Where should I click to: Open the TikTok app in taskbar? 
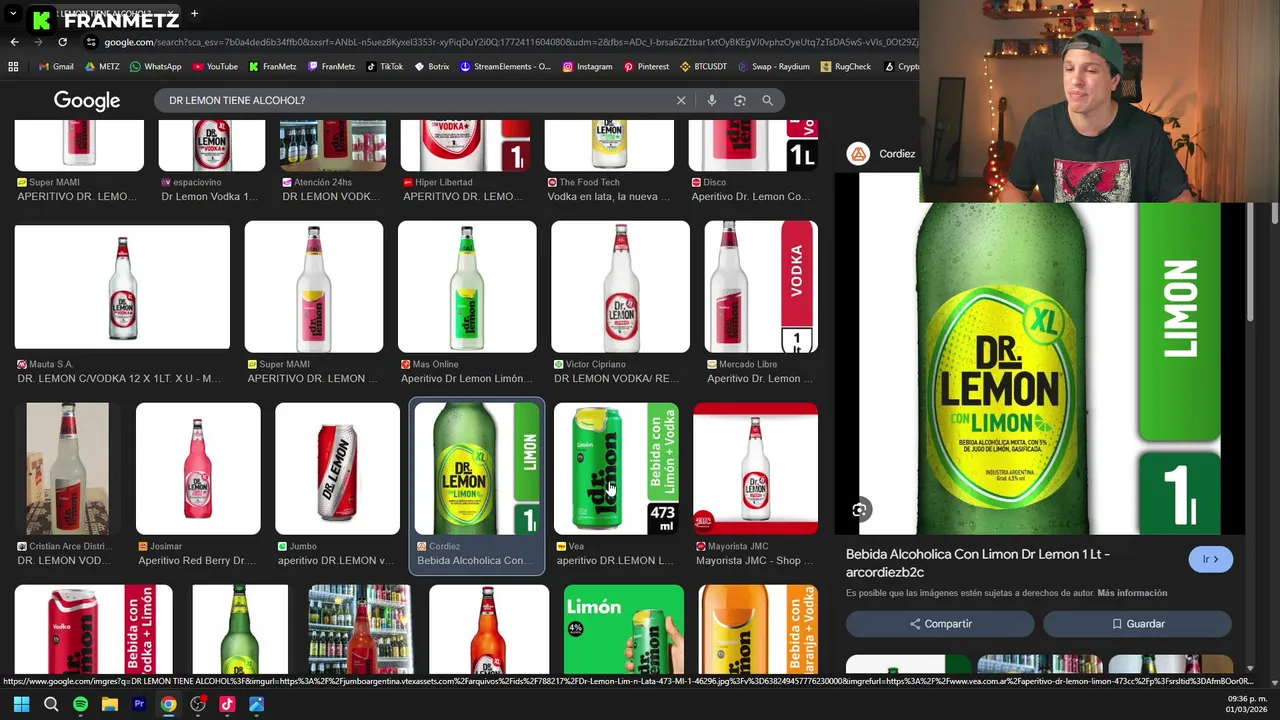pos(227,704)
